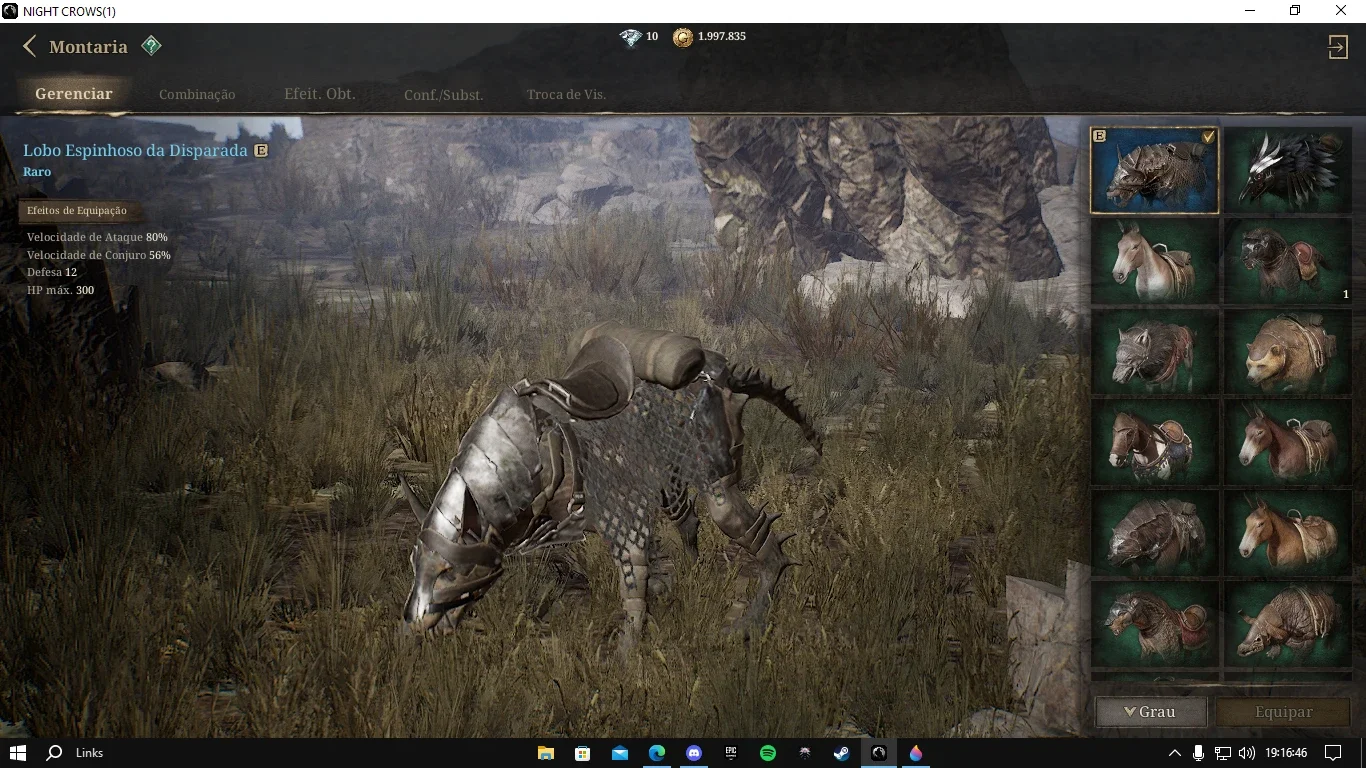Click the Efeitos de Equipação label

(77, 211)
